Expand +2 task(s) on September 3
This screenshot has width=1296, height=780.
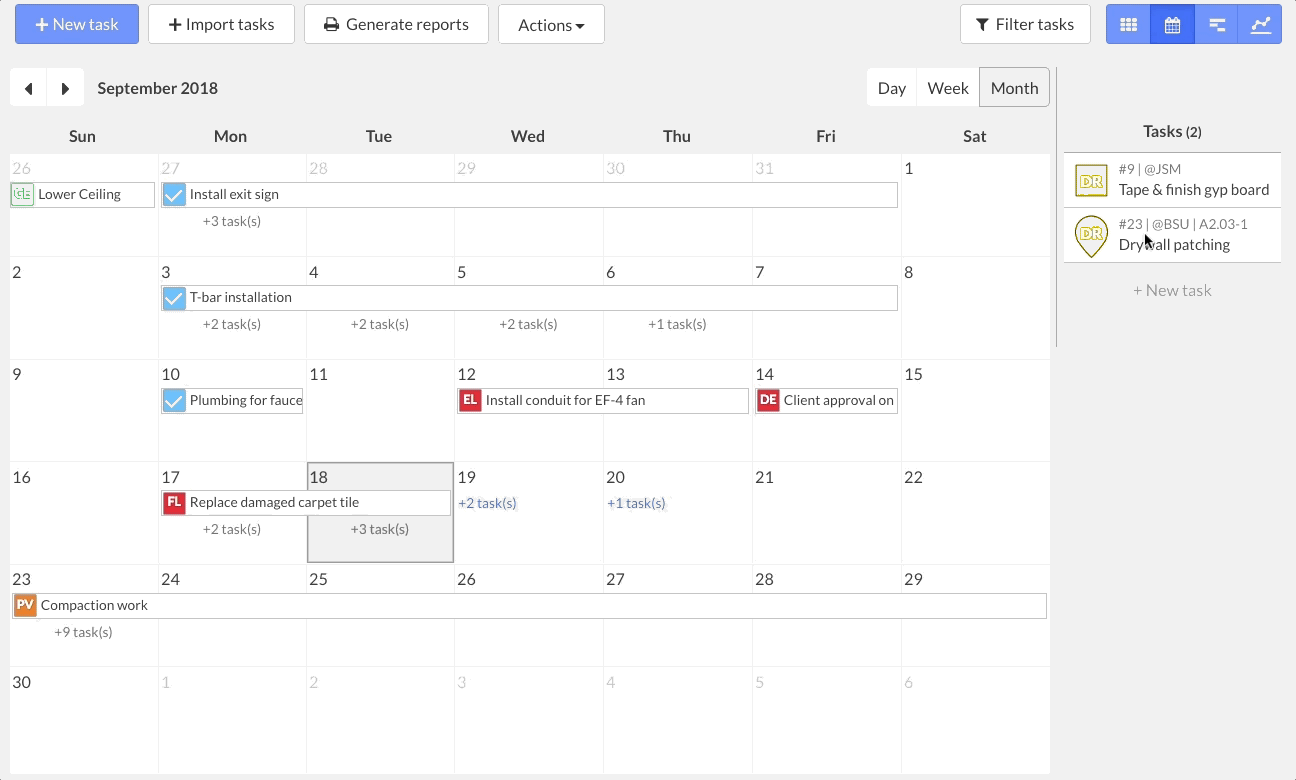[231, 324]
